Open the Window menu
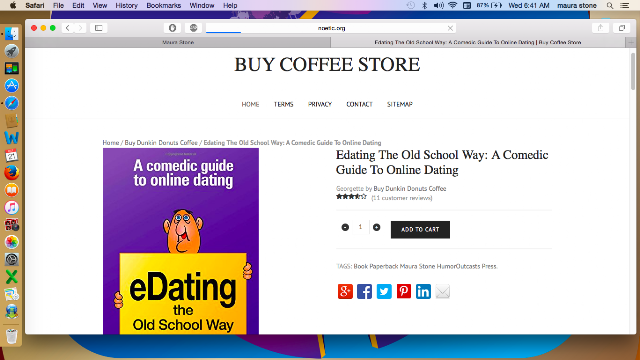This screenshot has height=360, width=640. pyautogui.click(x=202, y=5)
